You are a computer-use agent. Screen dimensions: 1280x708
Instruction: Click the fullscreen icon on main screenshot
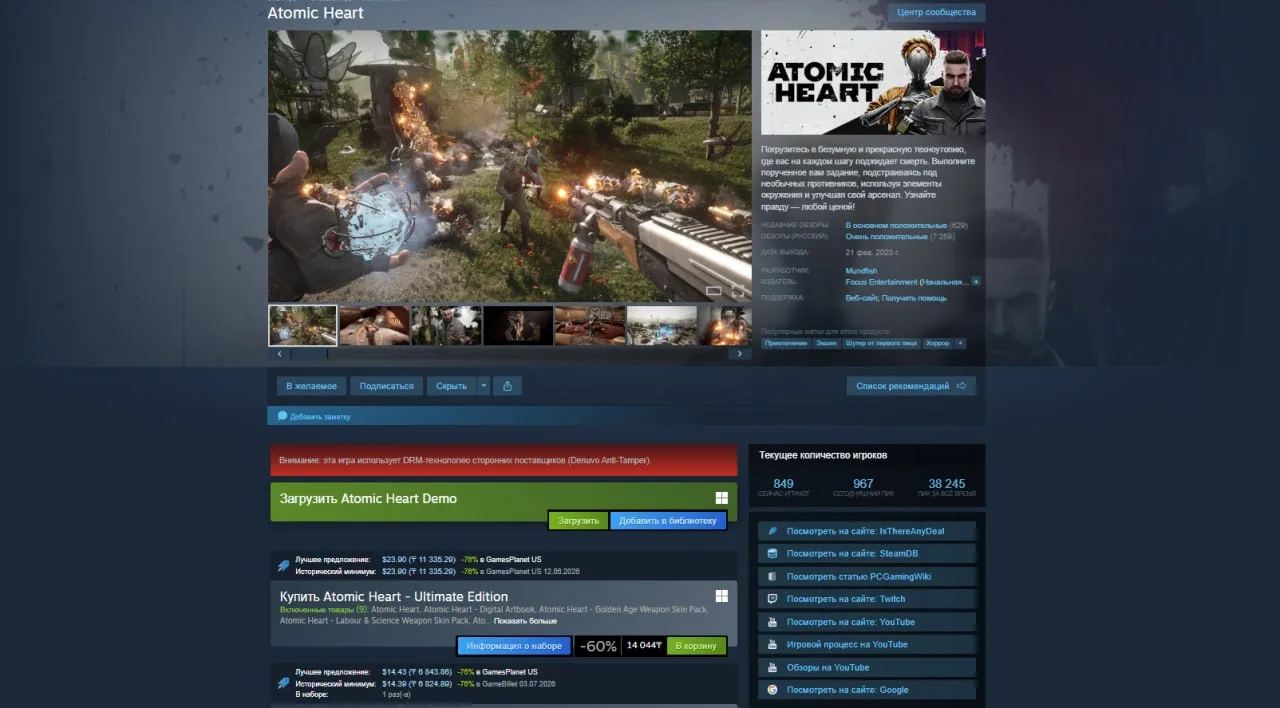tap(738, 291)
